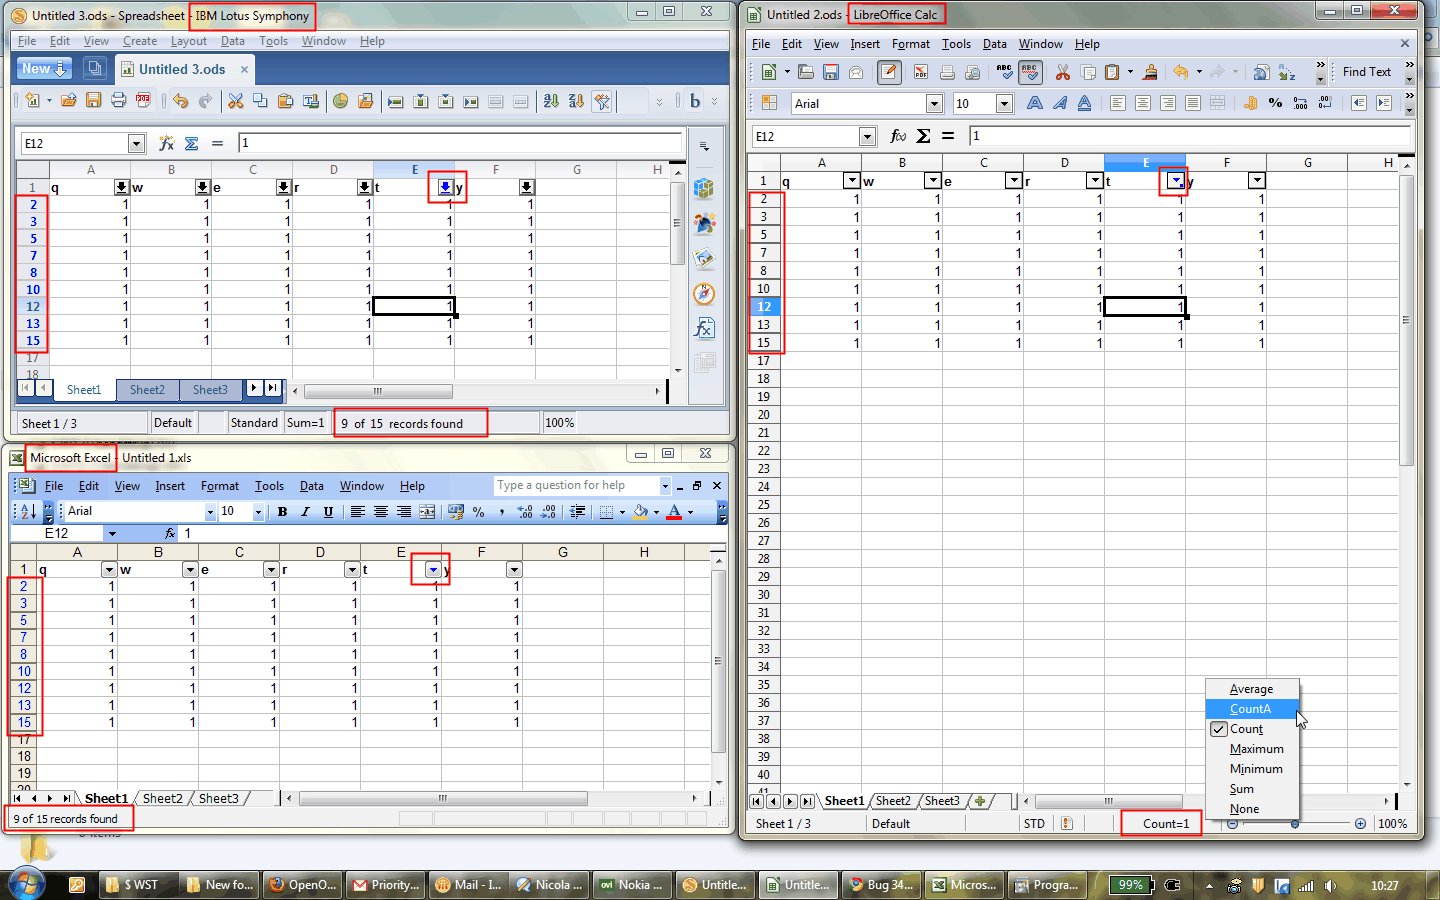Click the format paintbrush icon in LibreOffice

coord(1150,72)
